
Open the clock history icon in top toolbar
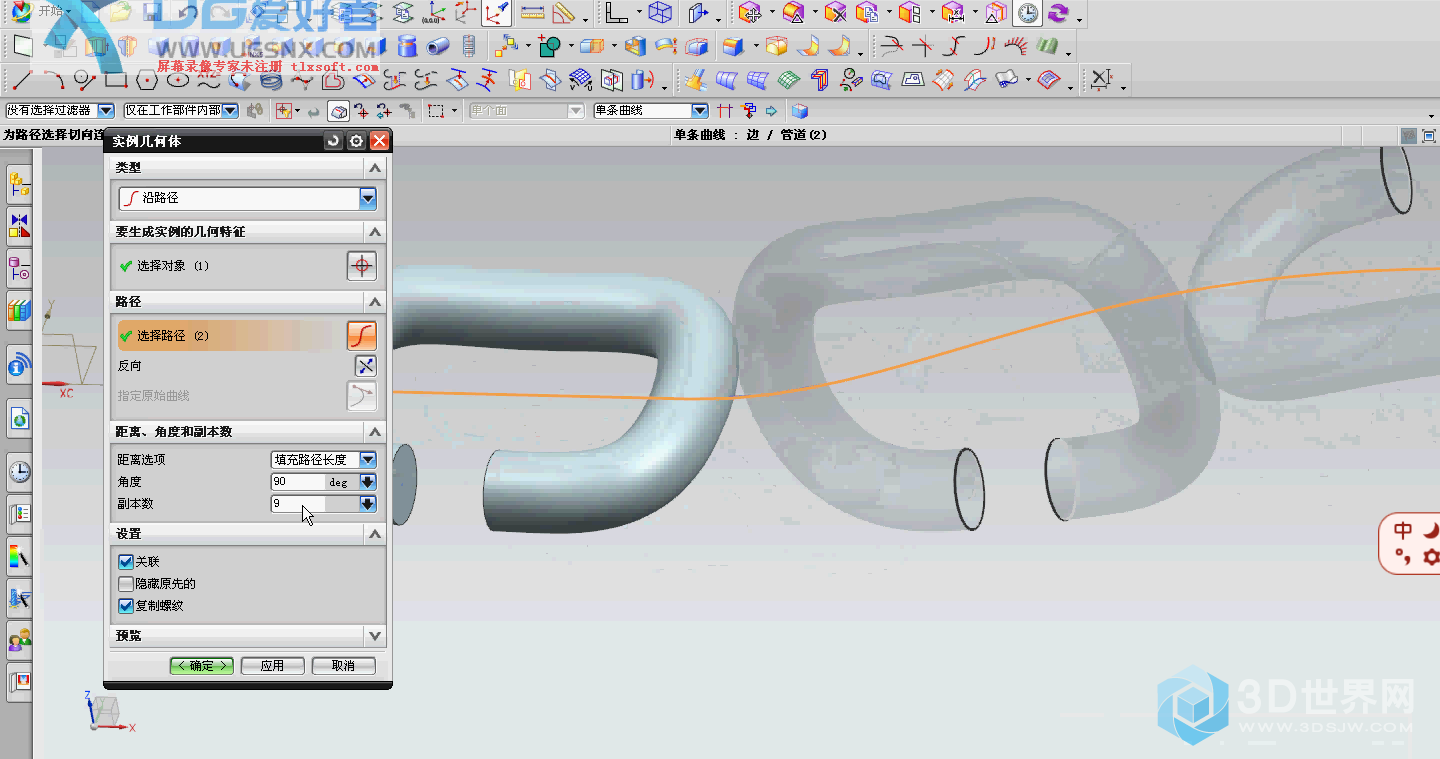[1027, 13]
